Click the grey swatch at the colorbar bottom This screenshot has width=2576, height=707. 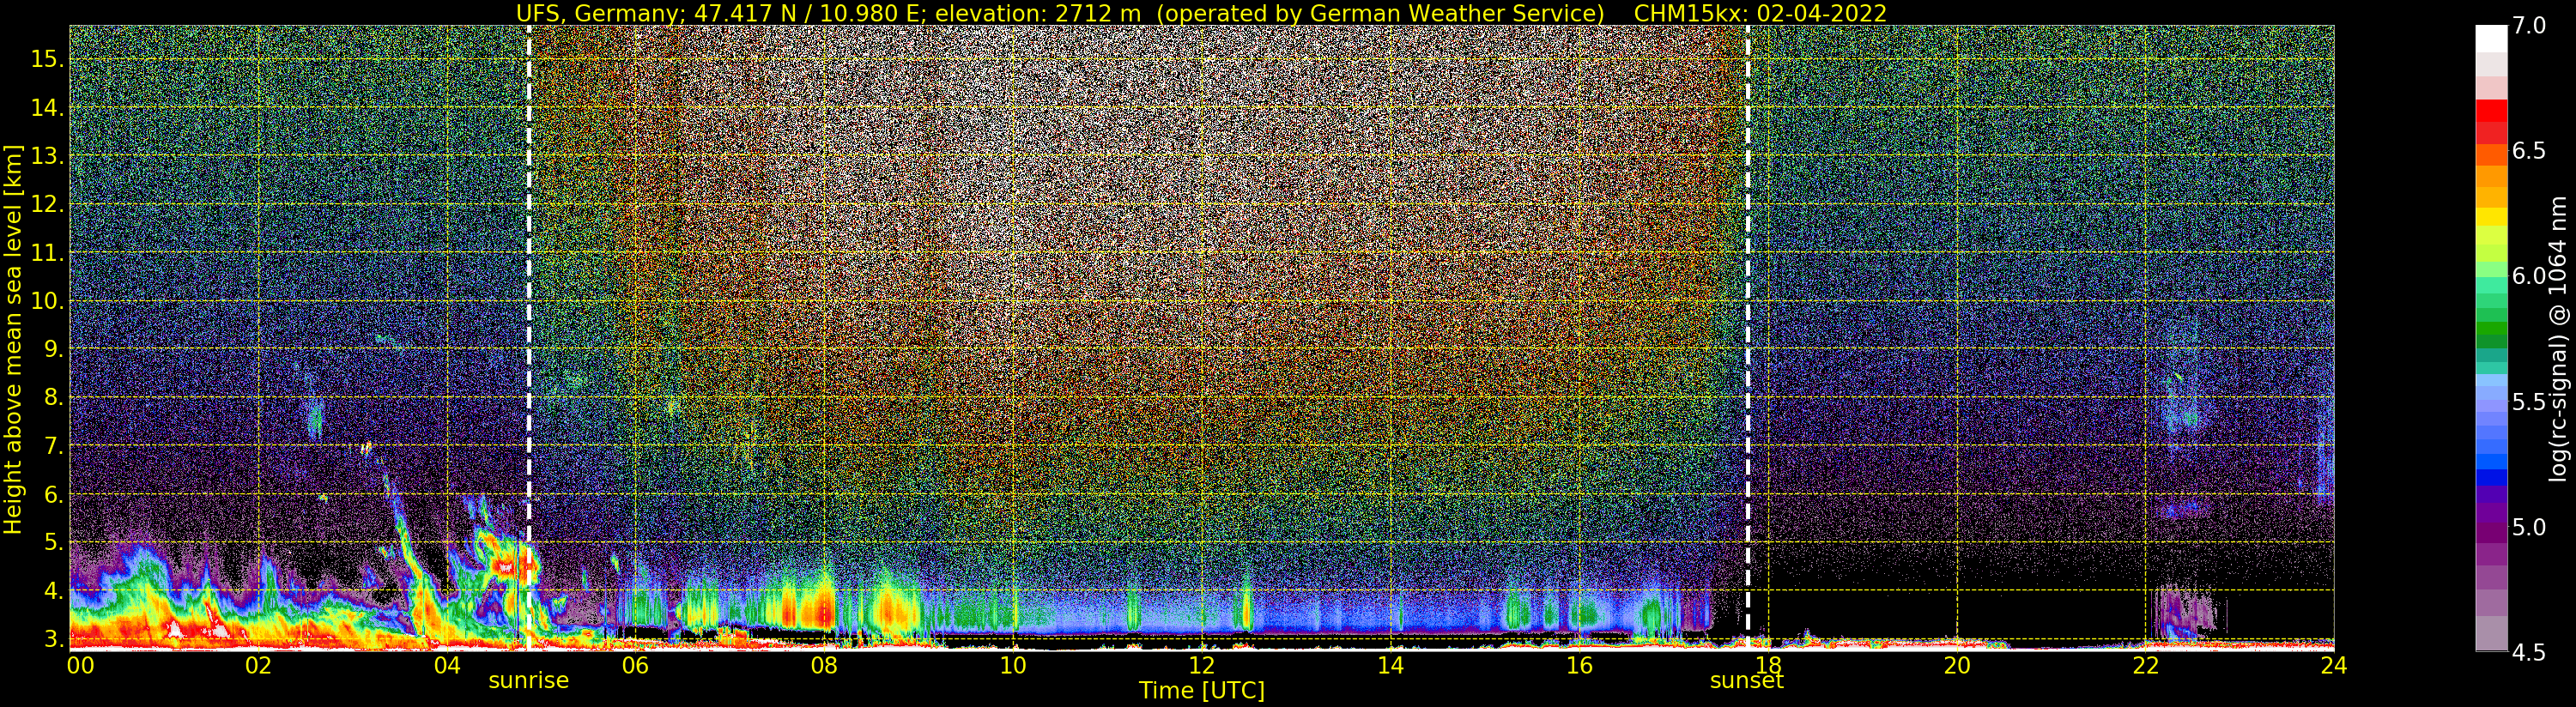(x=2491, y=634)
